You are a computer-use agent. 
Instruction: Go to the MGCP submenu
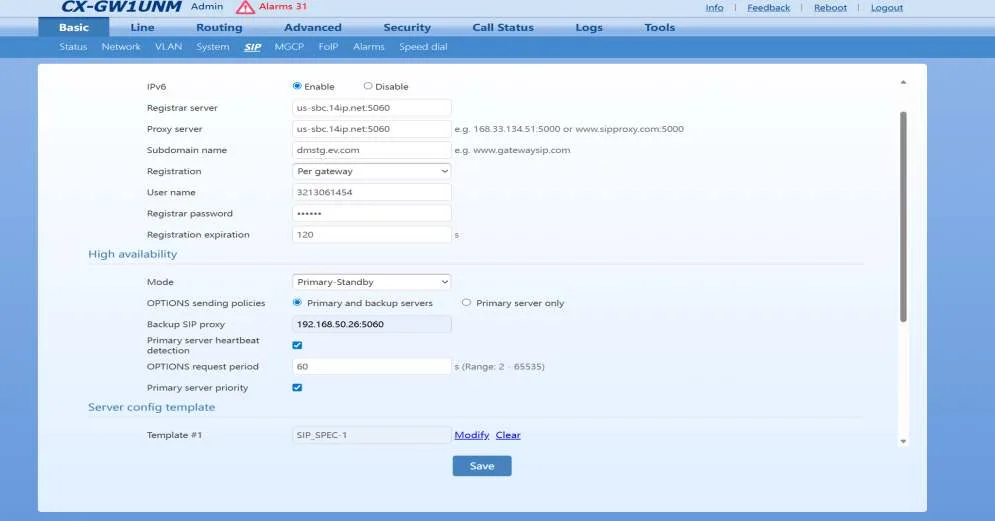coord(289,47)
